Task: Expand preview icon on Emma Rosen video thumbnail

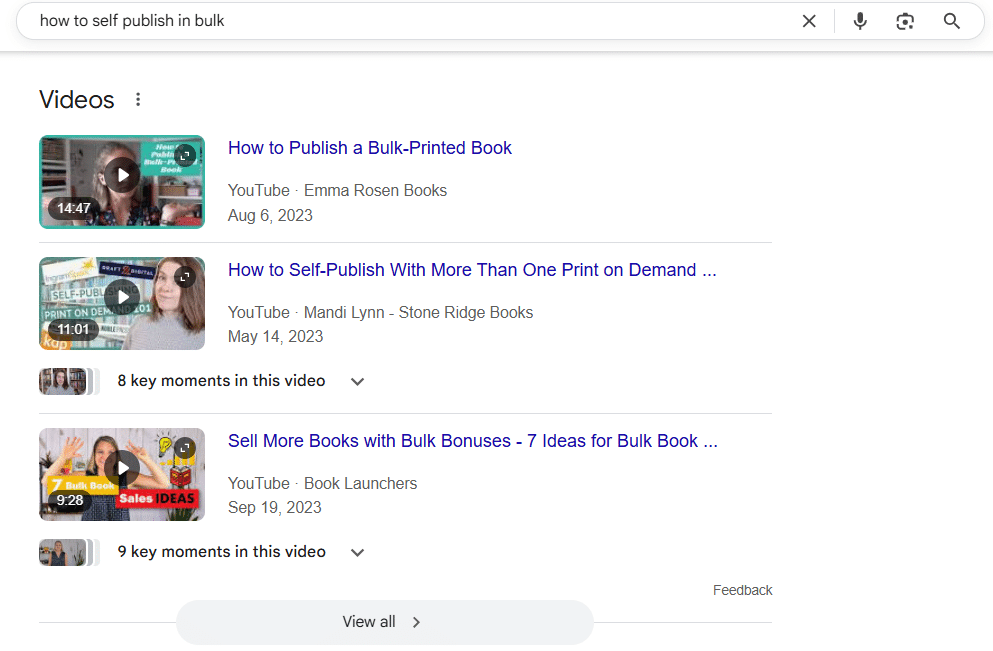Action: (185, 155)
